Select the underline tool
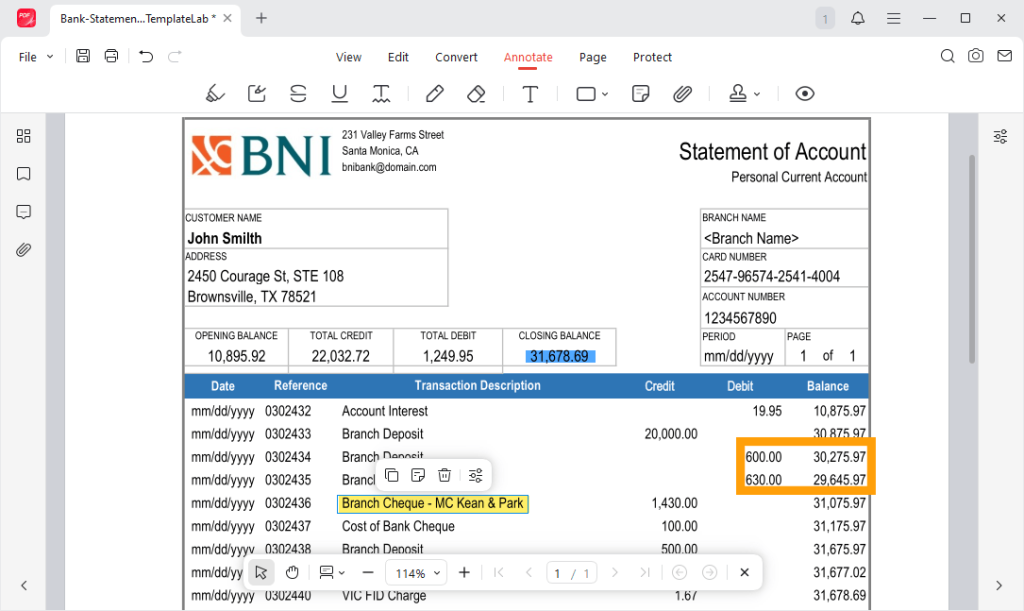This screenshot has width=1024, height=611. click(x=340, y=94)
